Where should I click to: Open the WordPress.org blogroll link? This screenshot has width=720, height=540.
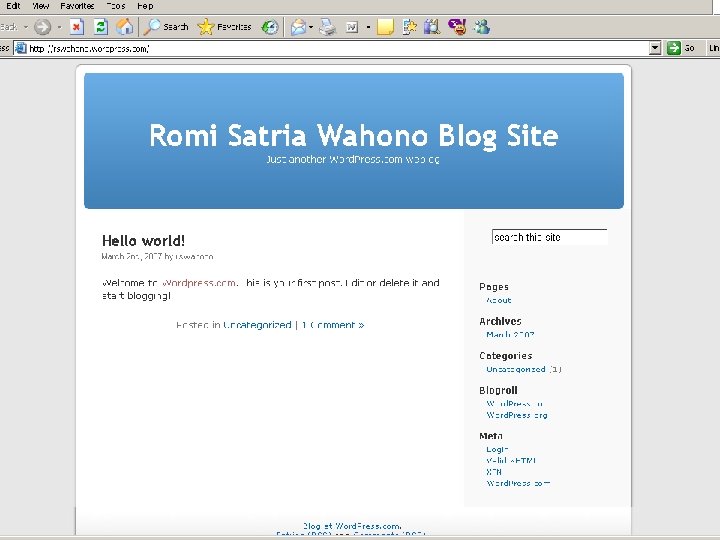pyautogui.click(x=517, y=415)
